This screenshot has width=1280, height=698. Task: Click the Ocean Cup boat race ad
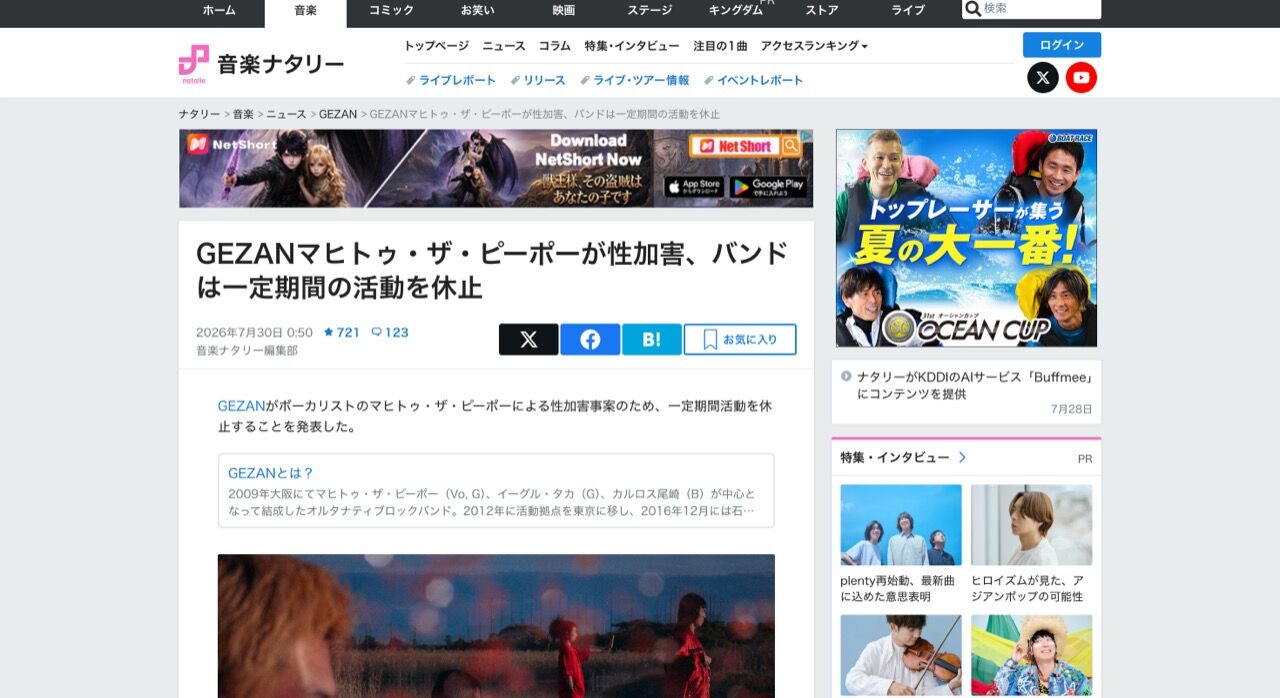pos(966,238)
